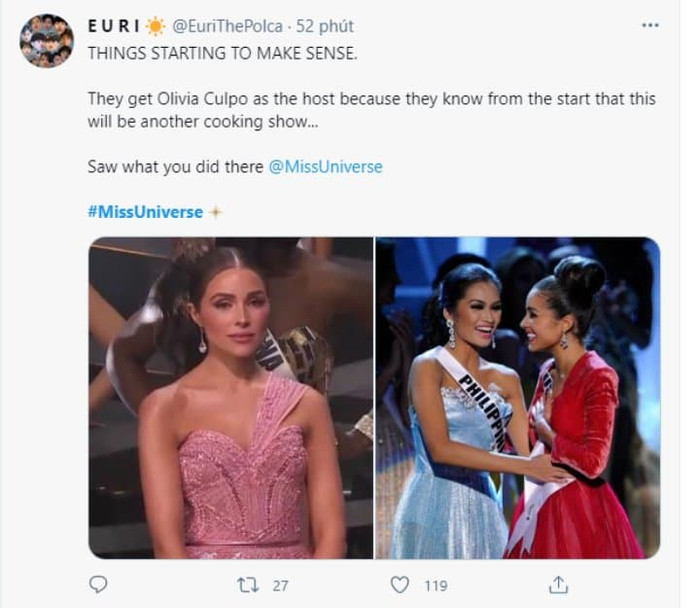Image resolution: width=700 pixels, height=608 pixels.
Task: Open the share upload icon
Action: coord(558,585)
